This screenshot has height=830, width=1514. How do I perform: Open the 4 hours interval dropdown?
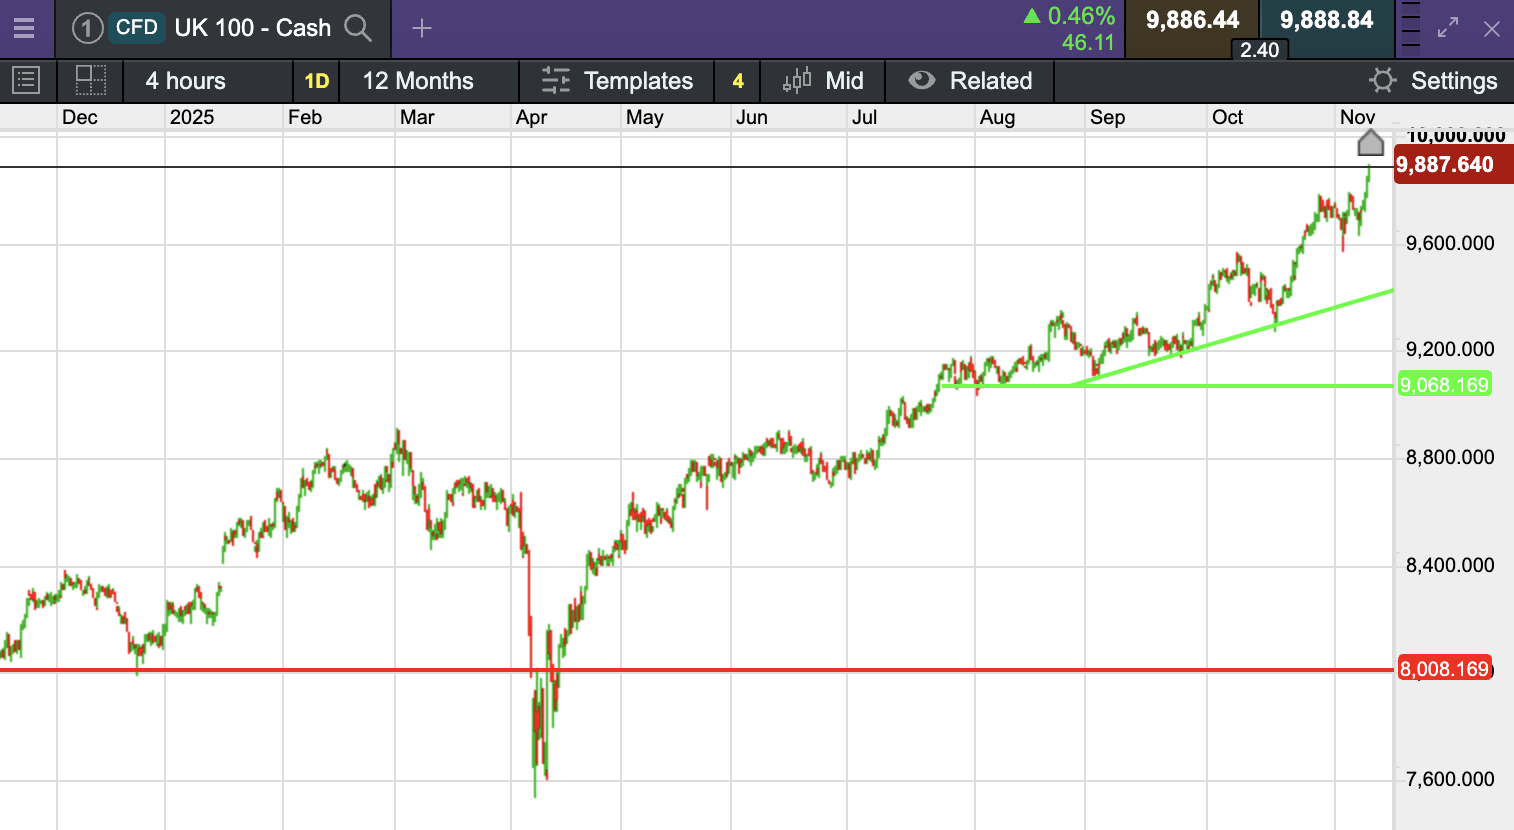pyautogui.click(x=186, y=81)
